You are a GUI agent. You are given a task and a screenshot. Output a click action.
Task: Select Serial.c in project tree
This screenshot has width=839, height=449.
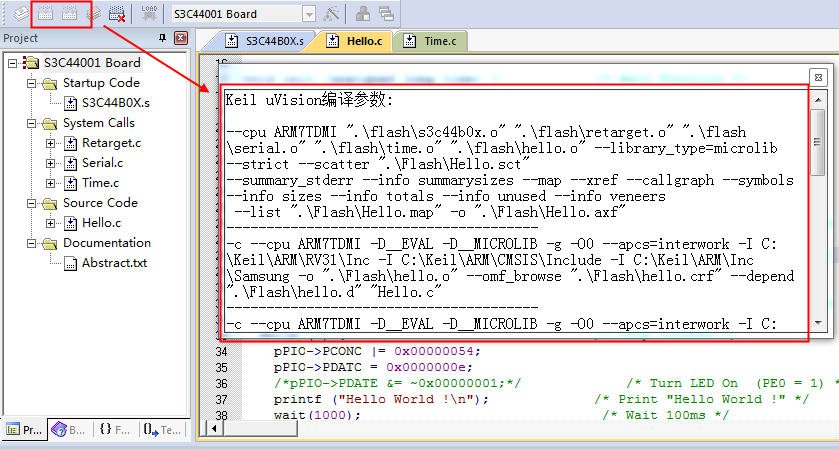102,163
